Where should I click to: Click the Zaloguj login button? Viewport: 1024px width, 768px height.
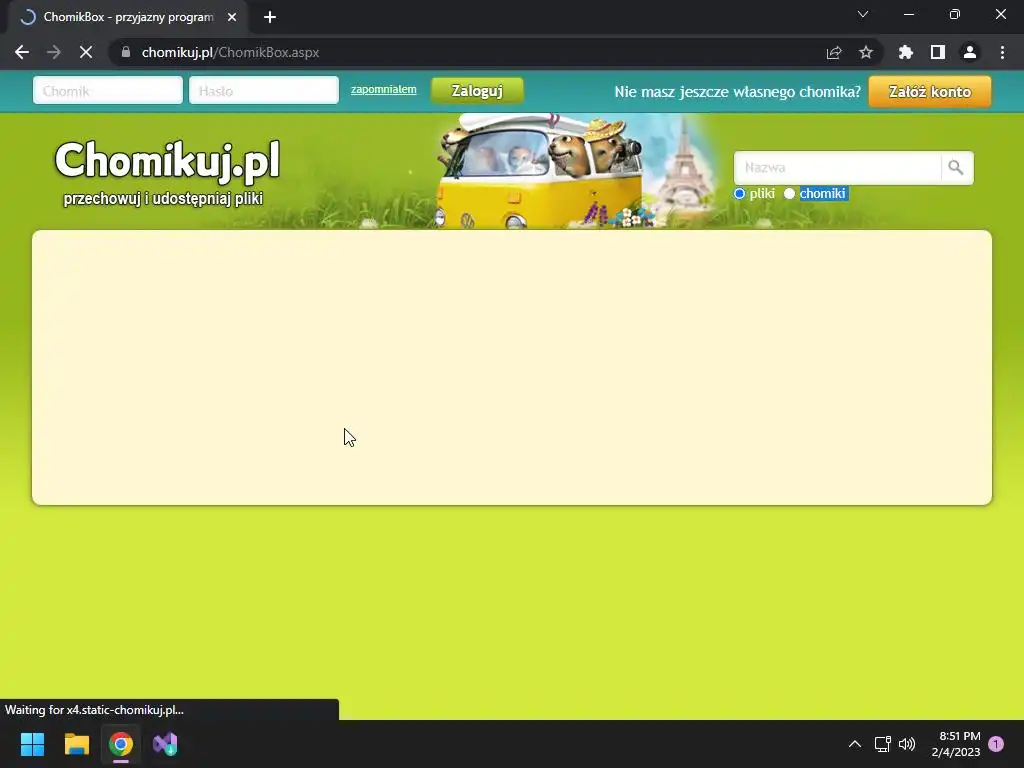pyautogui.click(x=477, y=91)
